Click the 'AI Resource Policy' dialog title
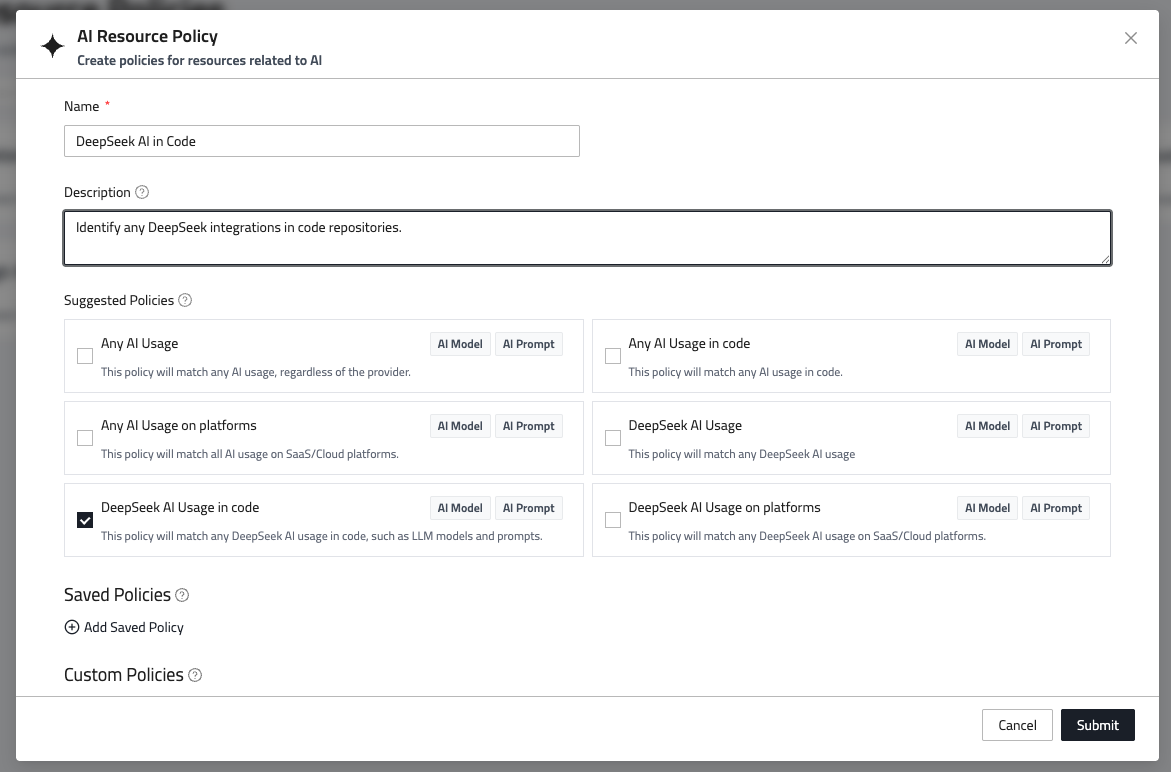 147,36
